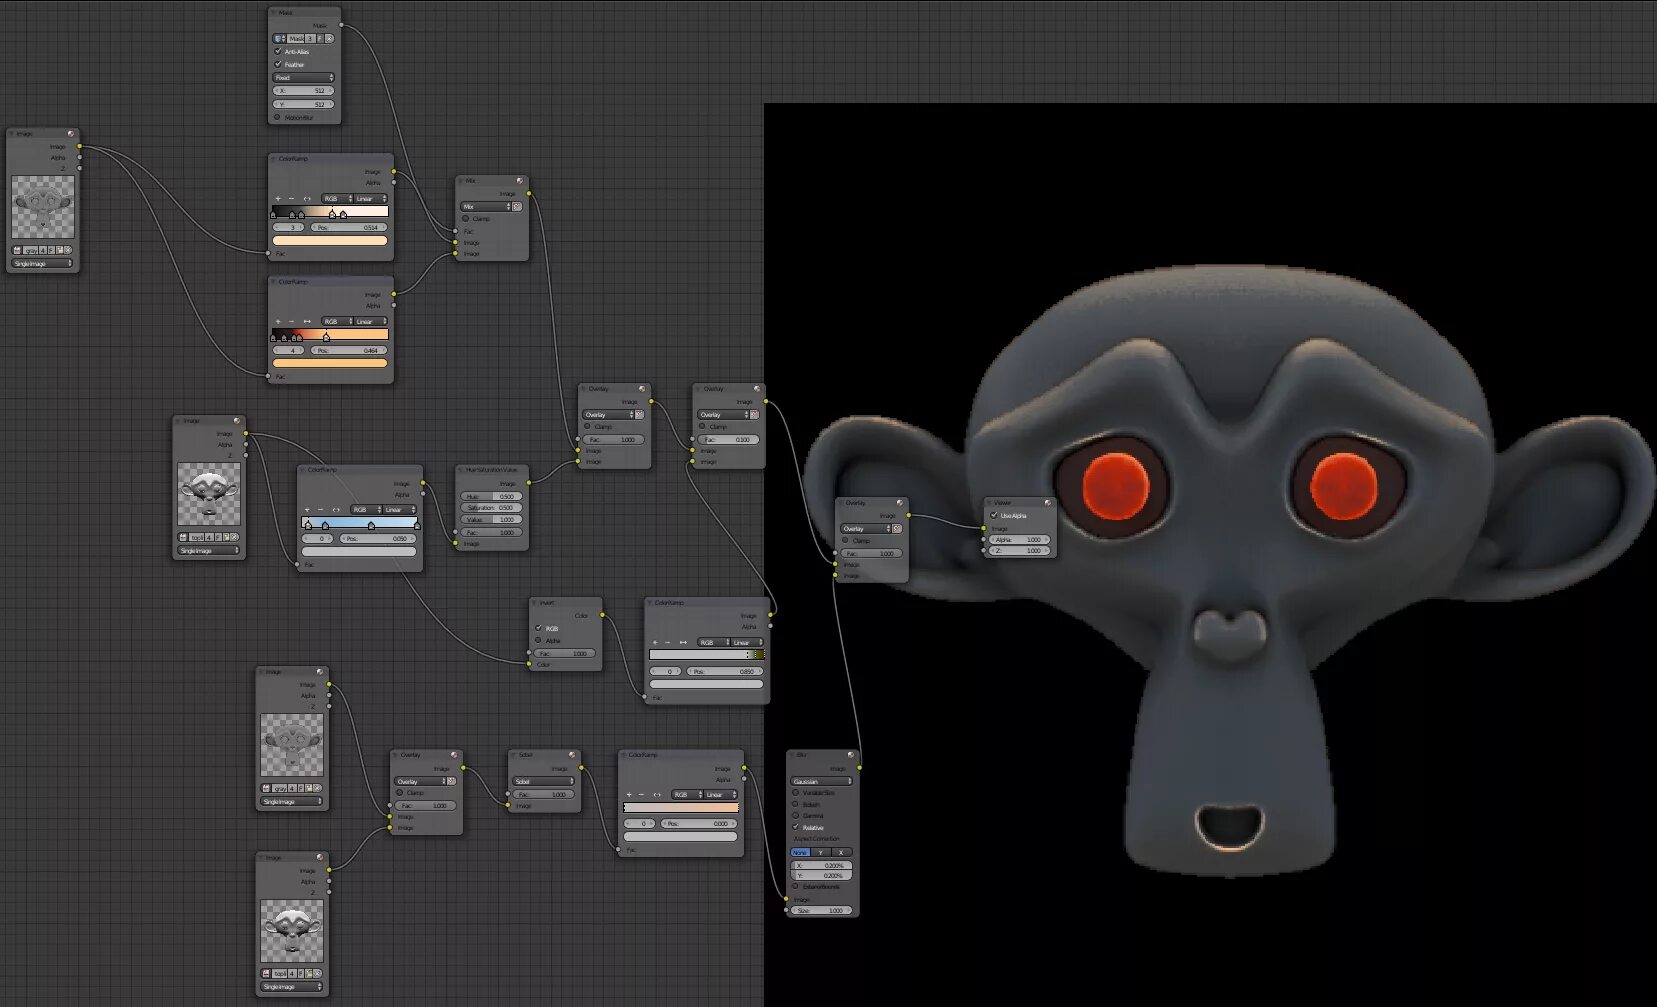Click the Y: 512 size field in the Mask node

[304, 104]
